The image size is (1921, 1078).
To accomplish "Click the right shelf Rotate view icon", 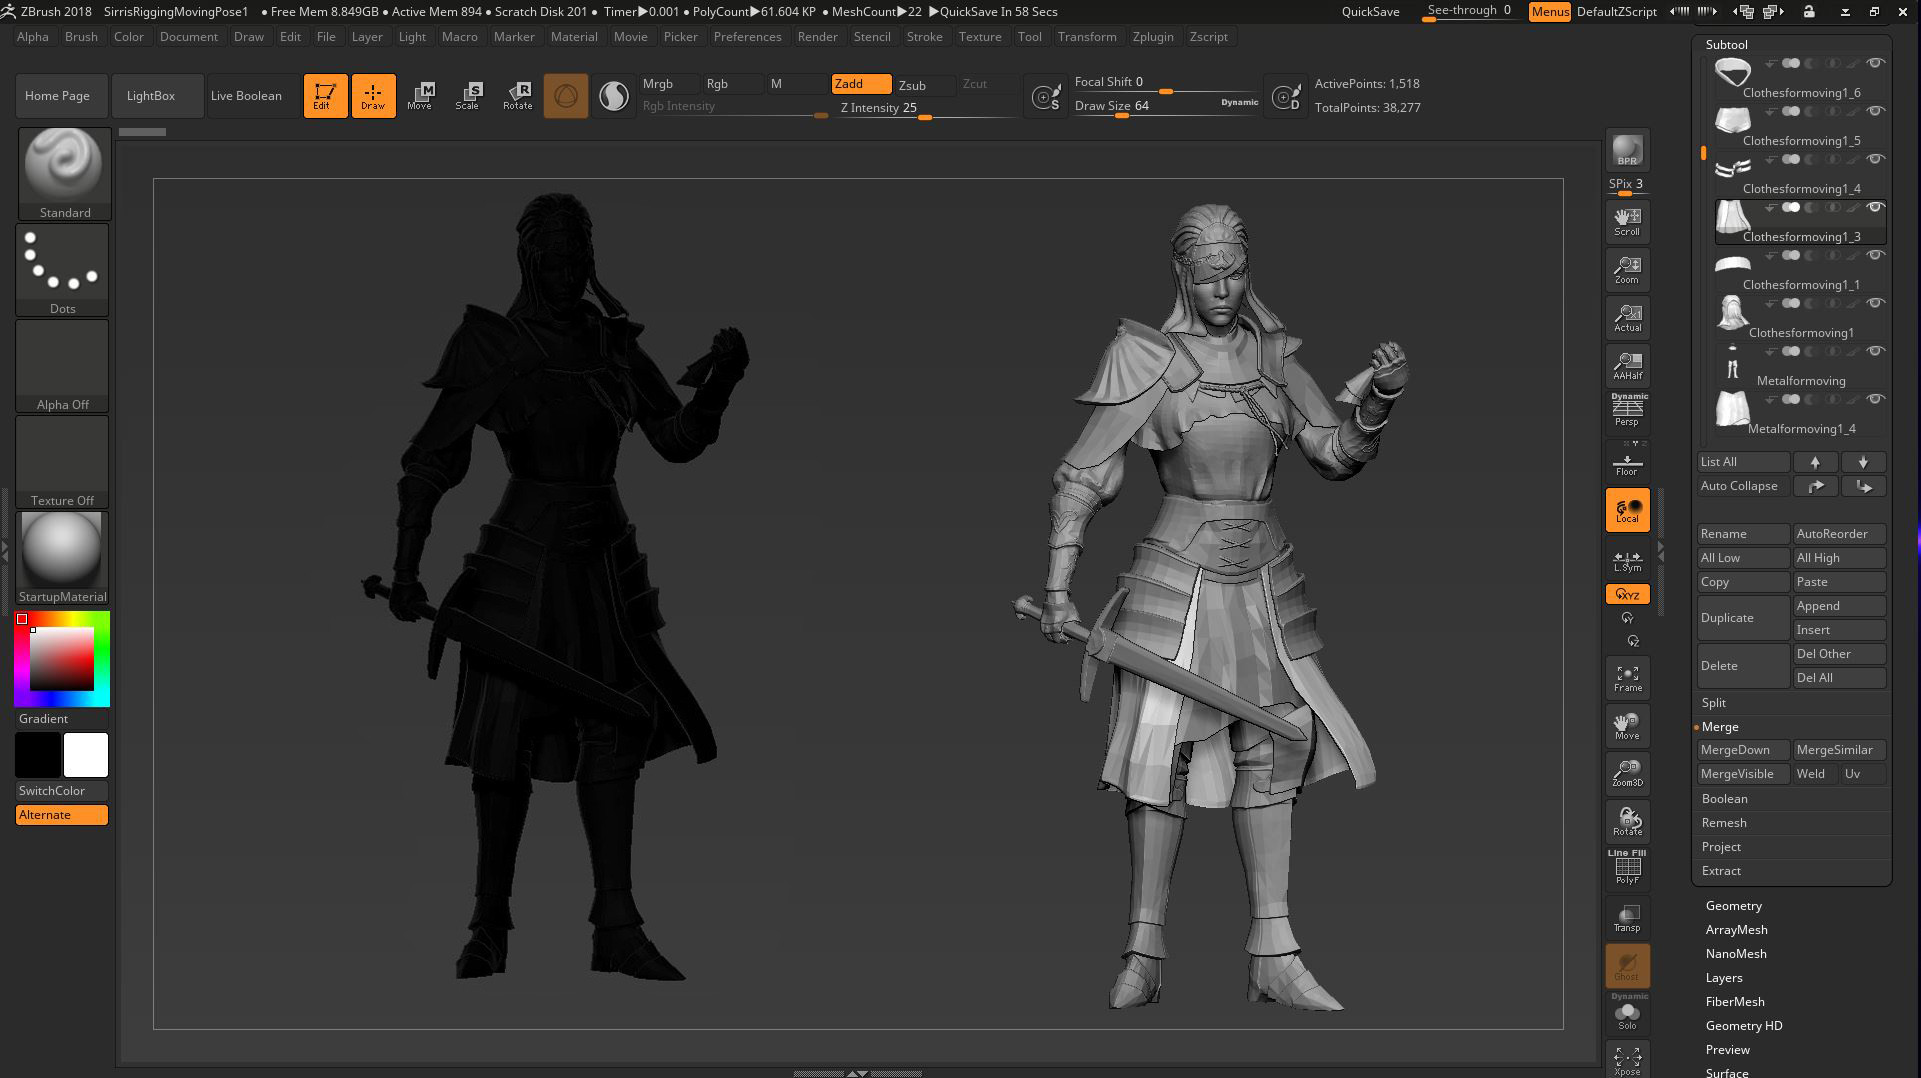I will pyautogui.click(x=1627, y=822).
